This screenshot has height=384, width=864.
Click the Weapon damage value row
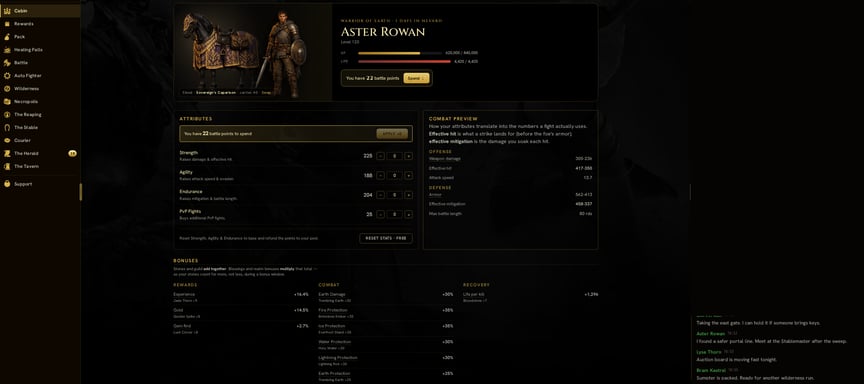click(x=510, y=158)
